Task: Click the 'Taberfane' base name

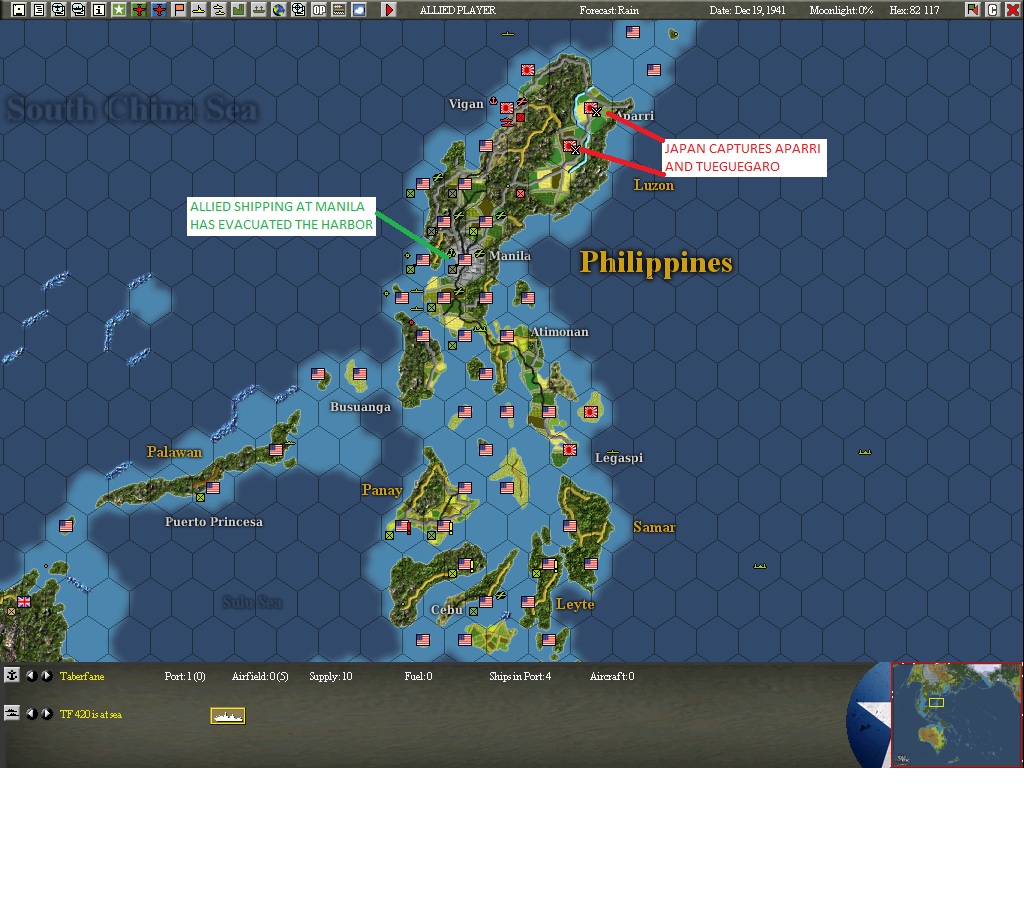Action: [82, 676]
